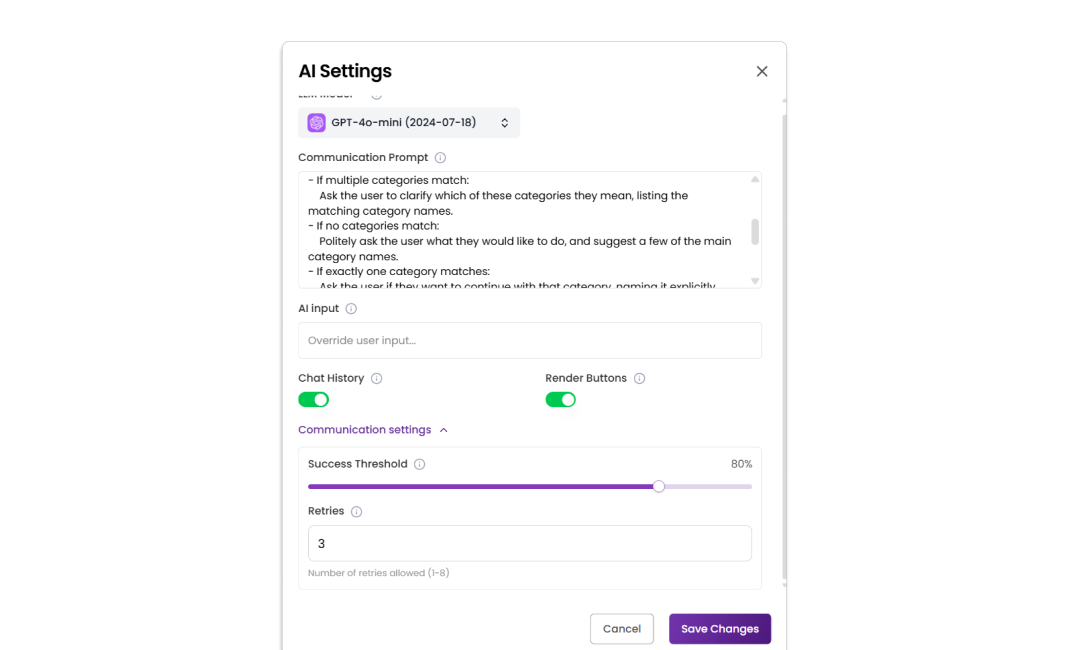
Task: Show info for Chat History
Action: [377, 379]
